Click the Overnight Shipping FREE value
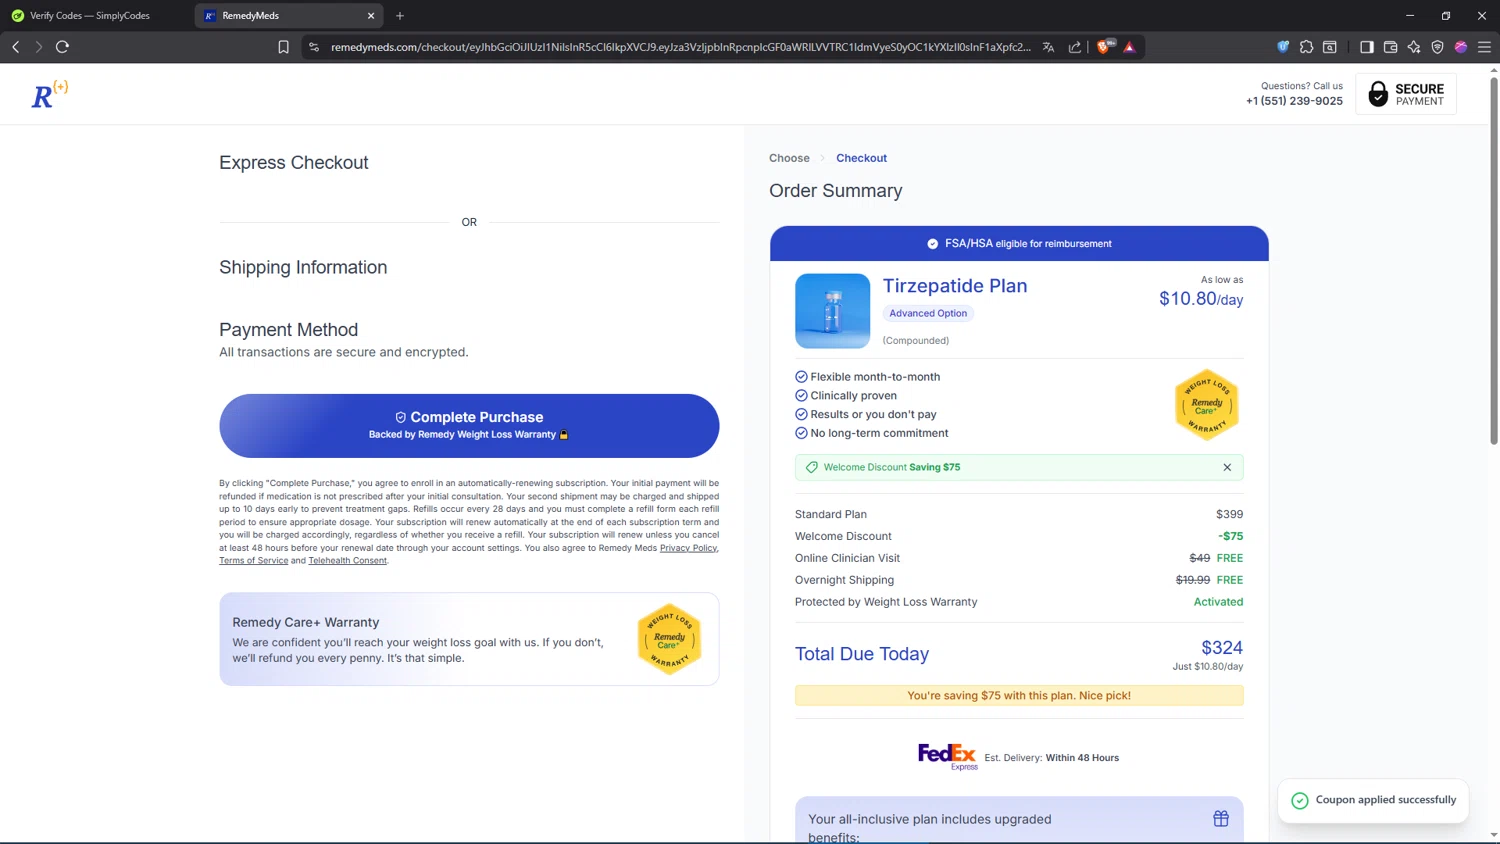 [1230, 580]
